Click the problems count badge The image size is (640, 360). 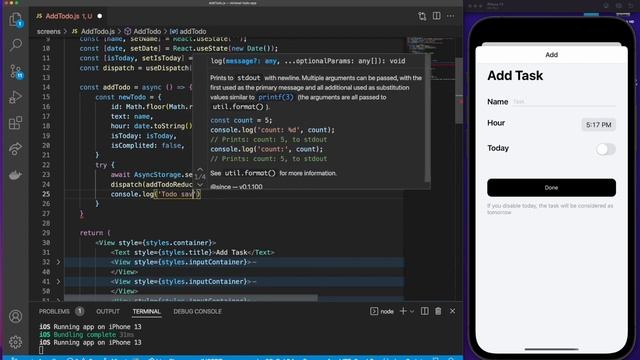[80, 311]
